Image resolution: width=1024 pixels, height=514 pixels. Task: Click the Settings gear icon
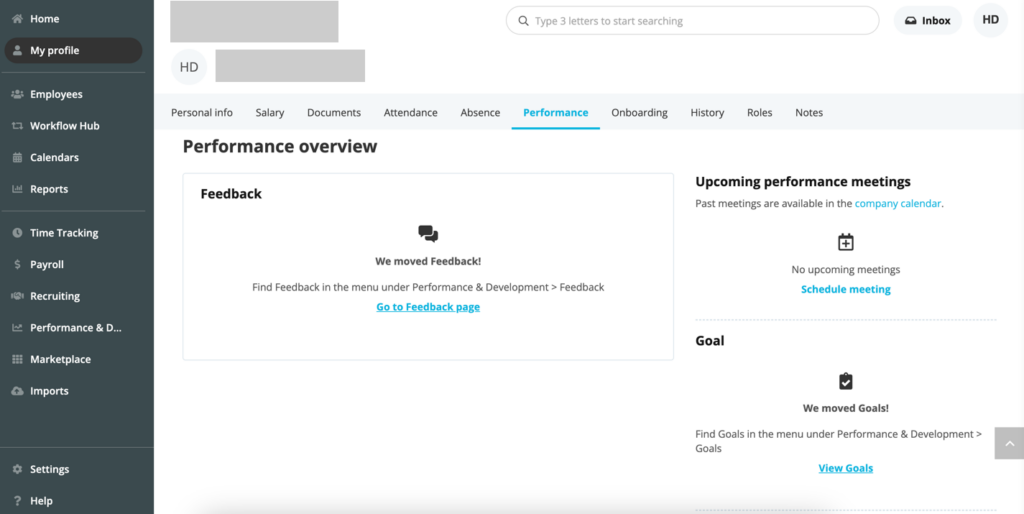point(18,469)
